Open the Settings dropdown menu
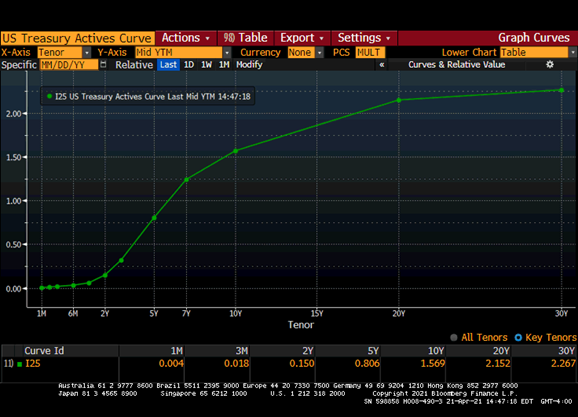The width and height of the screenshot is (578, 417). click(364, 38)
